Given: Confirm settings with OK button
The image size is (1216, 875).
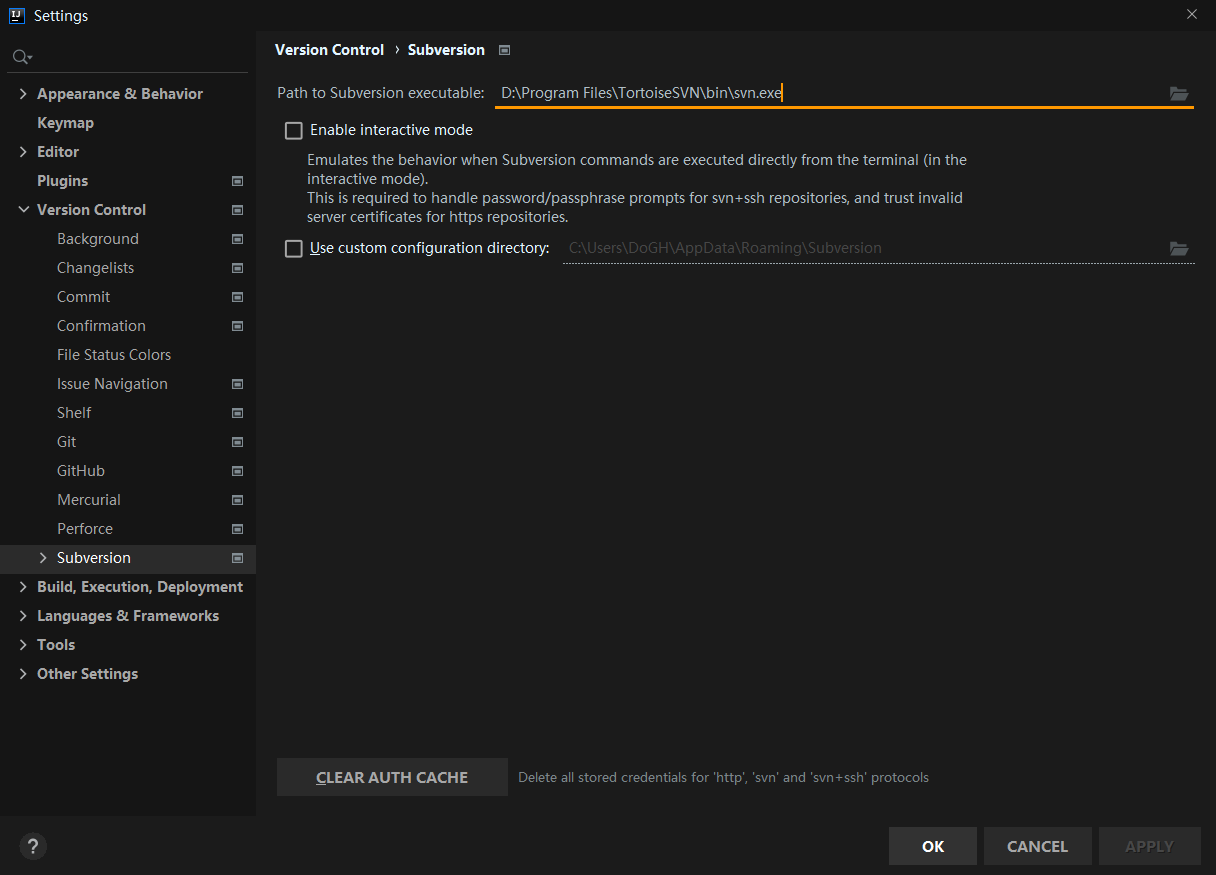Looking at the screenshot, I should point(933,846).
